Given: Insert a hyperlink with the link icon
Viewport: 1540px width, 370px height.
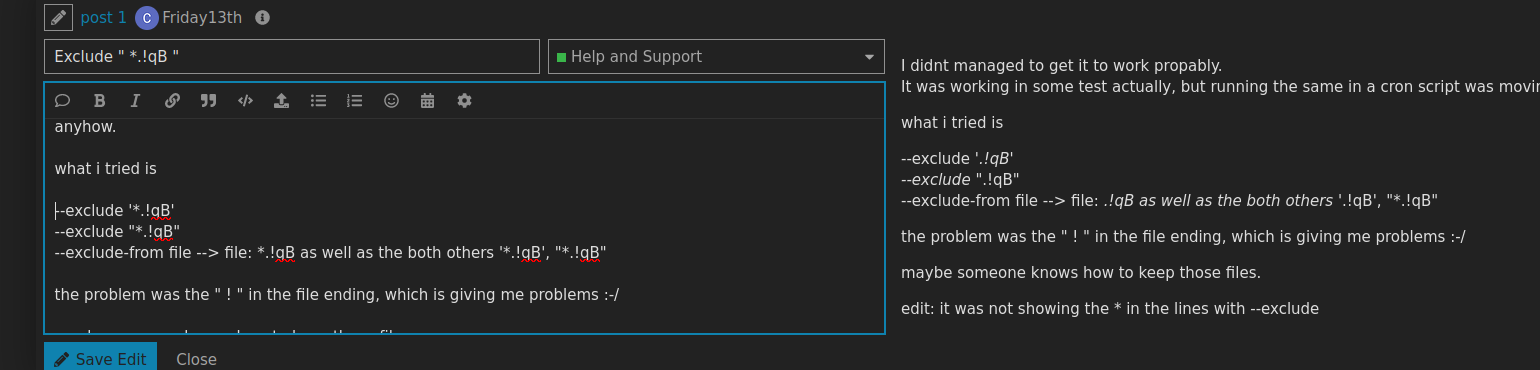Looking at the screenshot, I should (x=172, y=100).
